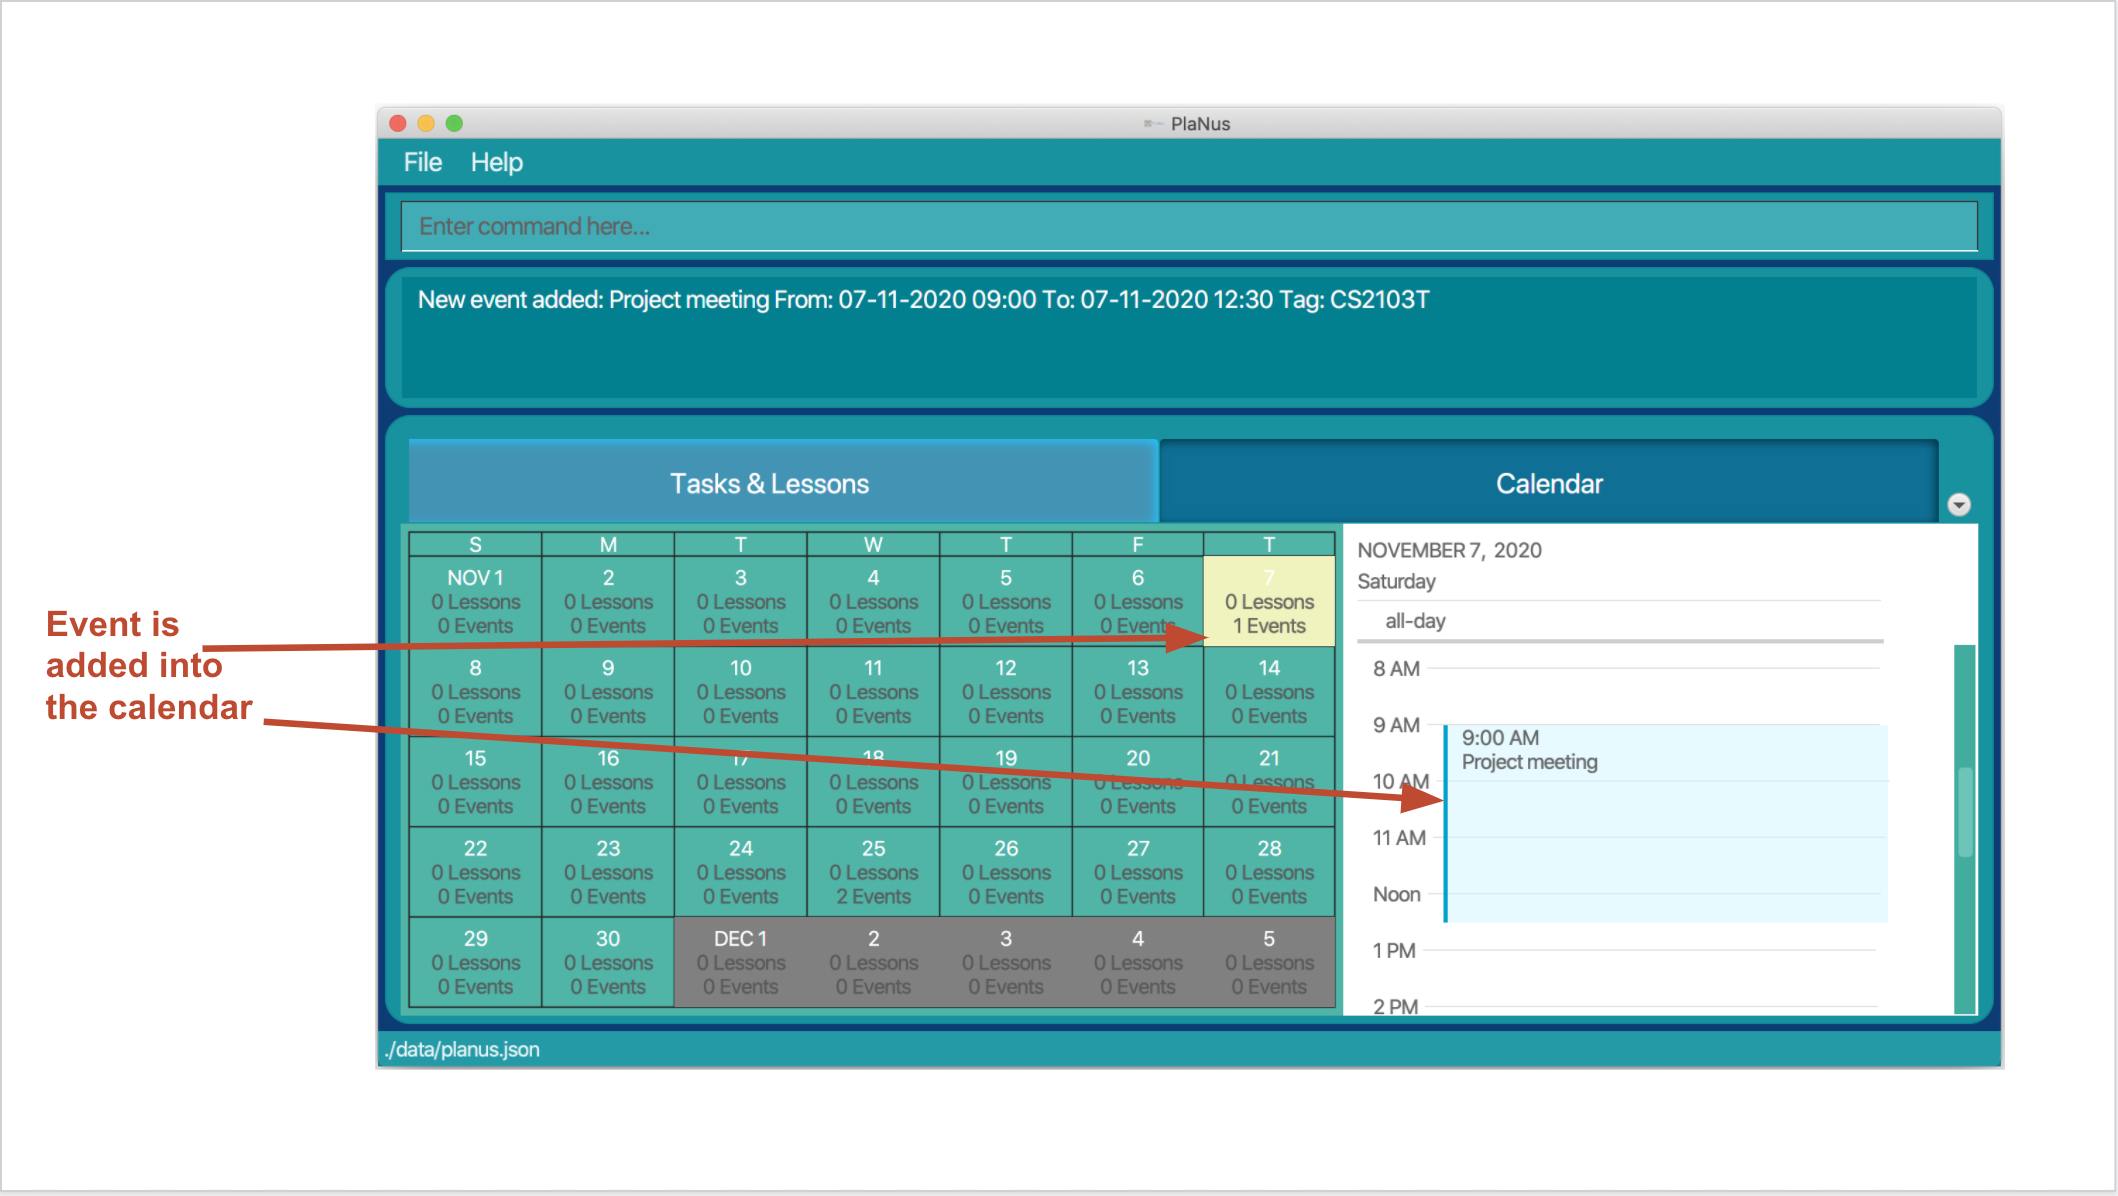Click the Noon time label

(x=1396, y=894)
